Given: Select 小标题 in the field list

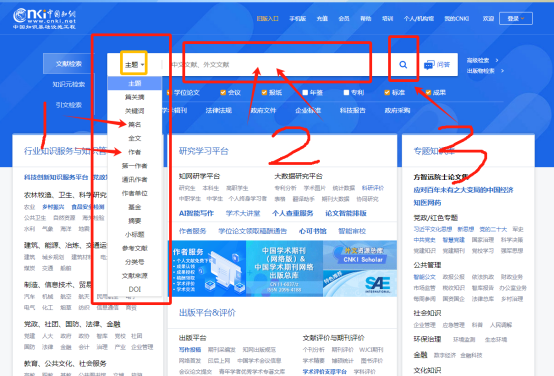Looking at the screenshot, I should coord(135,234).
